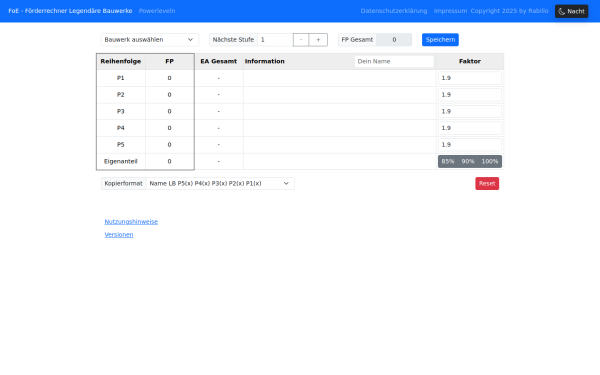The width and height of the screenshot is (600, 375).
Task: Set Eigenanteil to 85%
Action: tap(448, 161)
